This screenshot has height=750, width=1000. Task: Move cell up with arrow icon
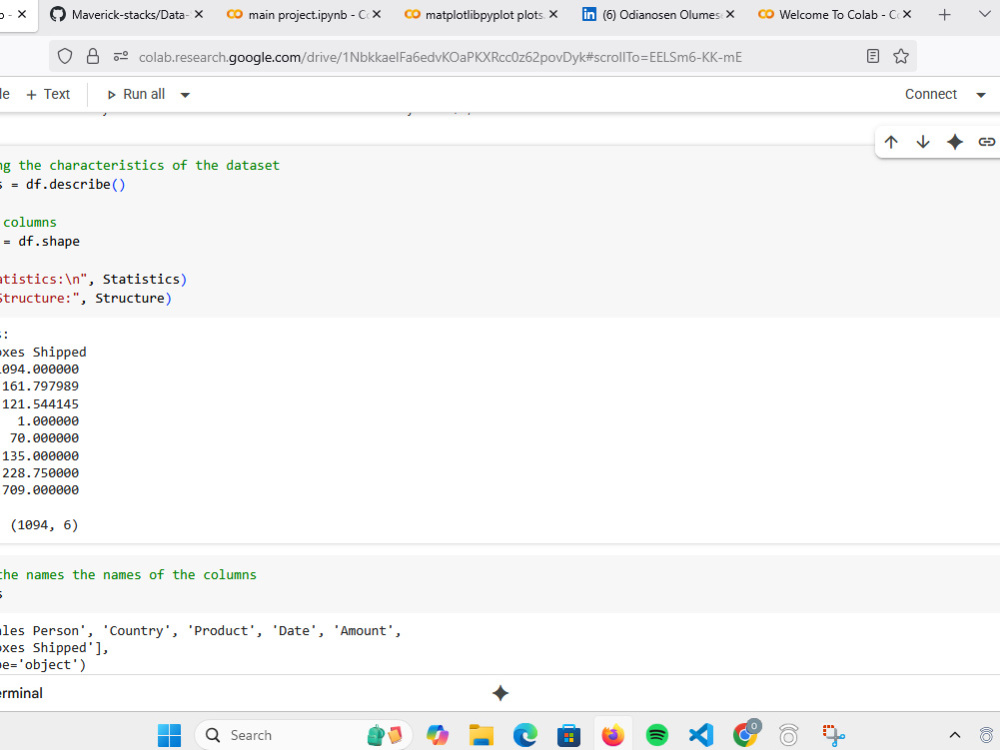point(891,142)
